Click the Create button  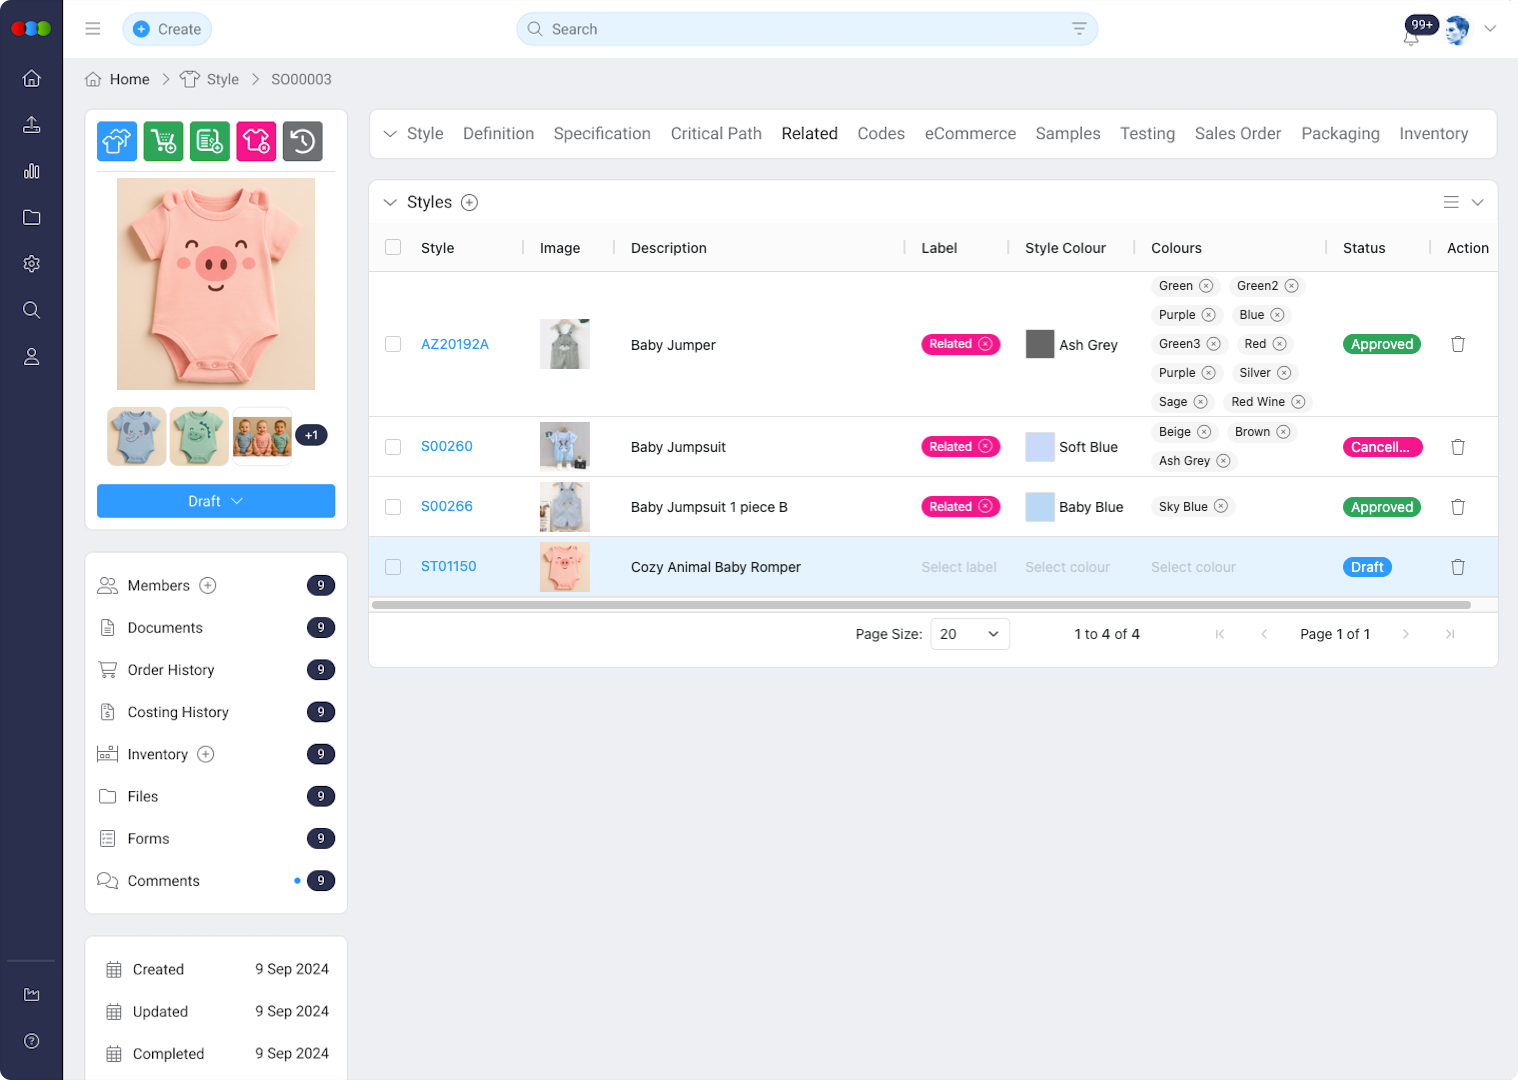pyautogui.click(x=167, y=29)
